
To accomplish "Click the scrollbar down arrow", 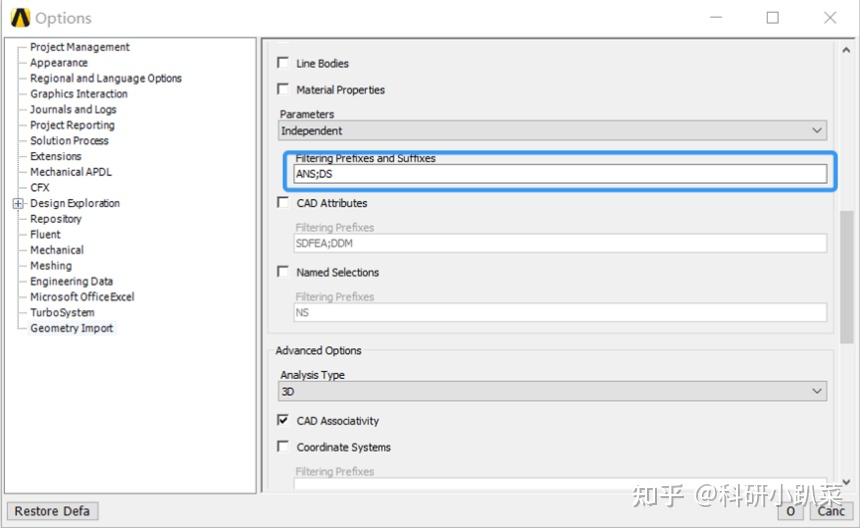I will point(846,482).
